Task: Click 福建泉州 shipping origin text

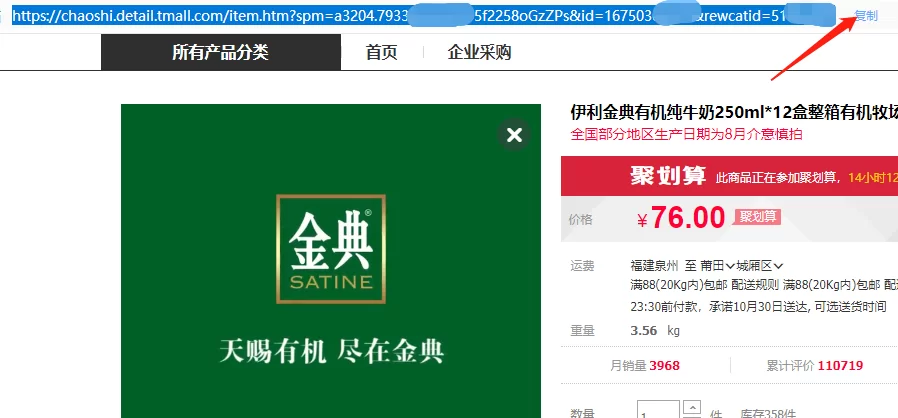Action: [654, 266]
